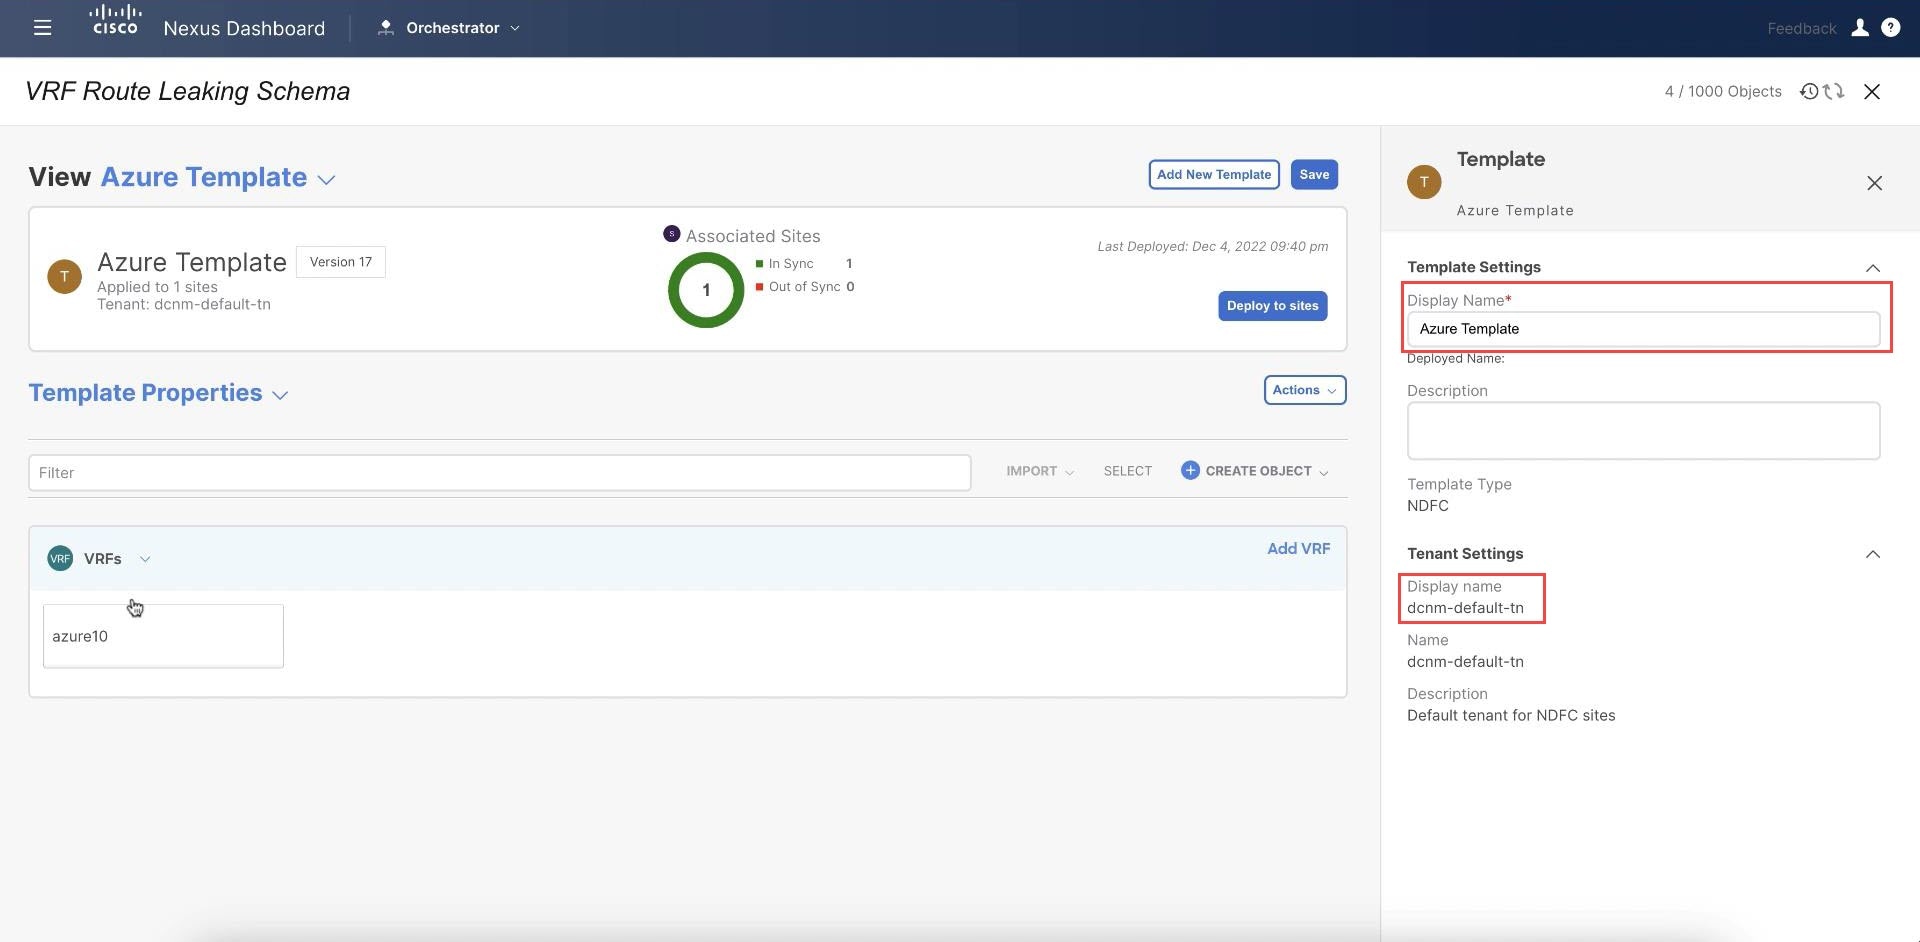Click the VRF Route Leaking Schema title
The height and width of the screenshot is (942, 1920).
coord(187,91)
